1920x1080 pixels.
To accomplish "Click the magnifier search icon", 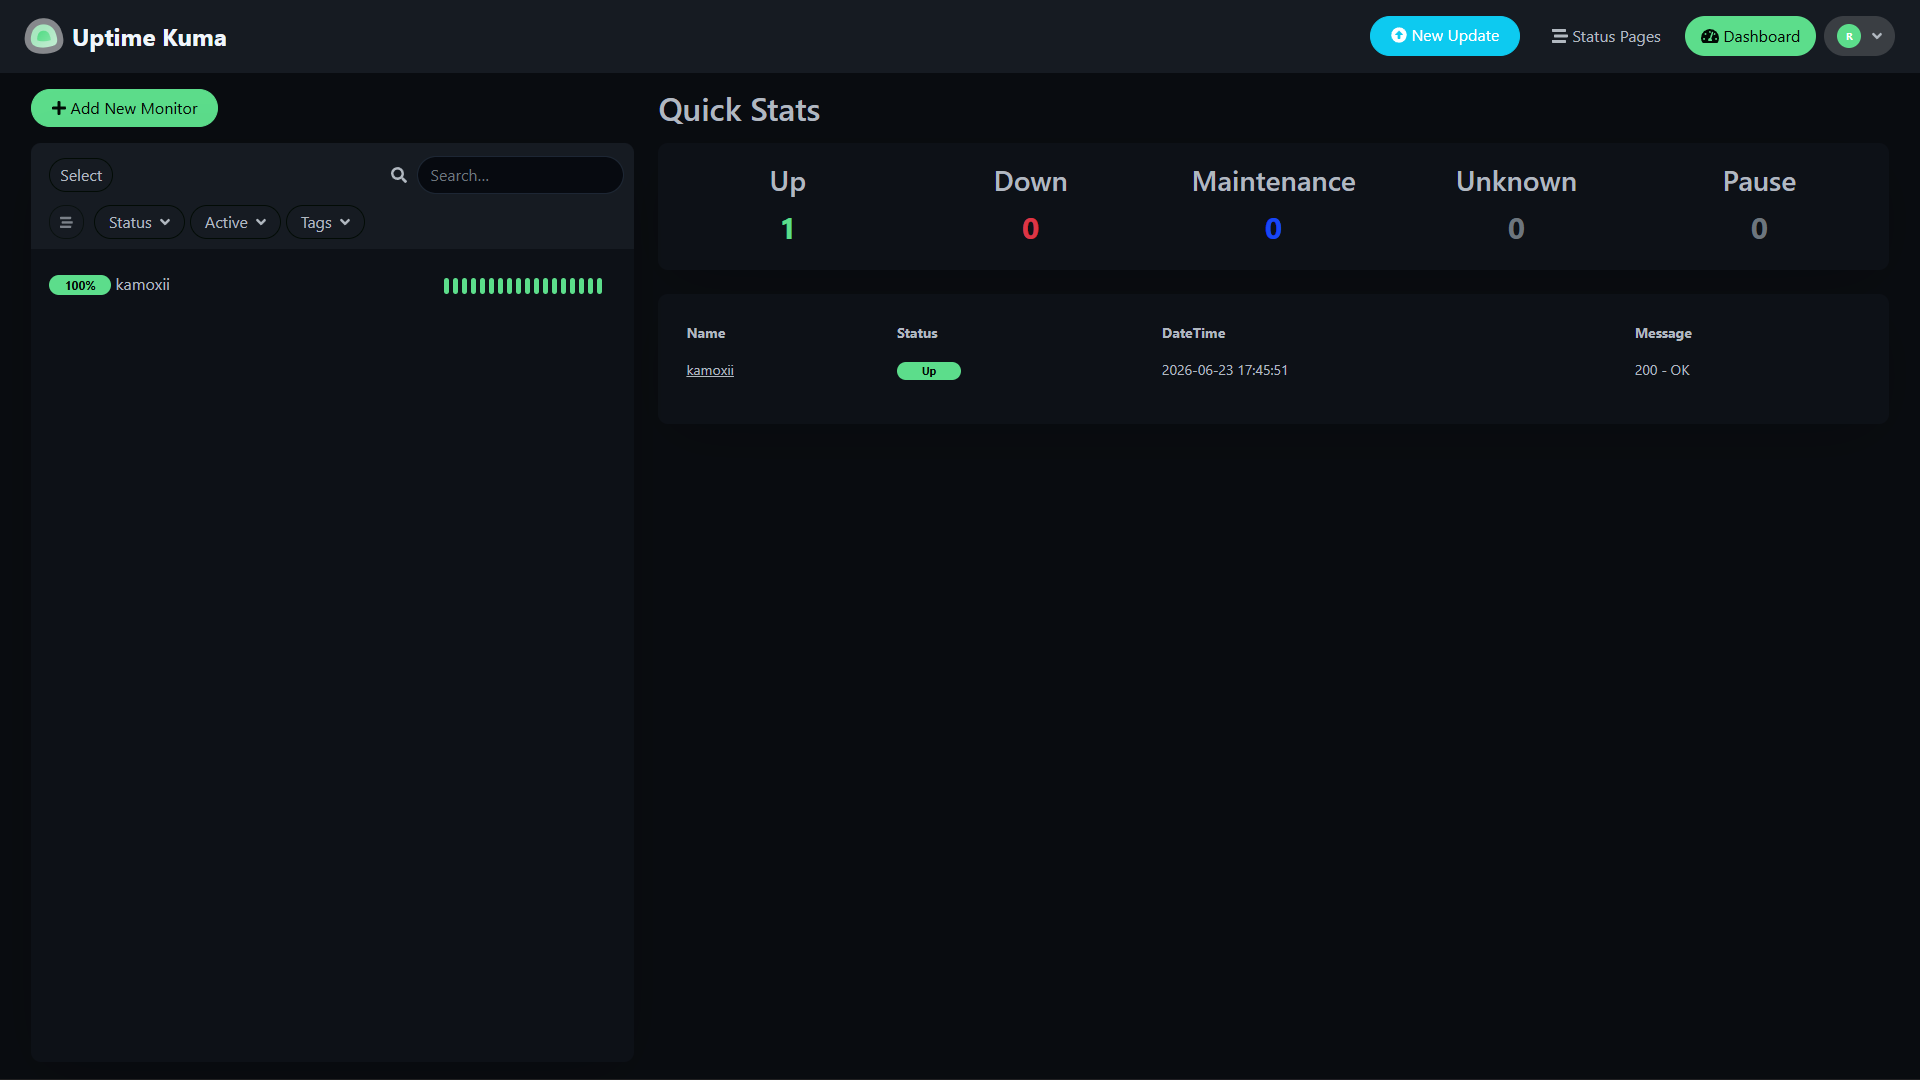I will 399,175.
